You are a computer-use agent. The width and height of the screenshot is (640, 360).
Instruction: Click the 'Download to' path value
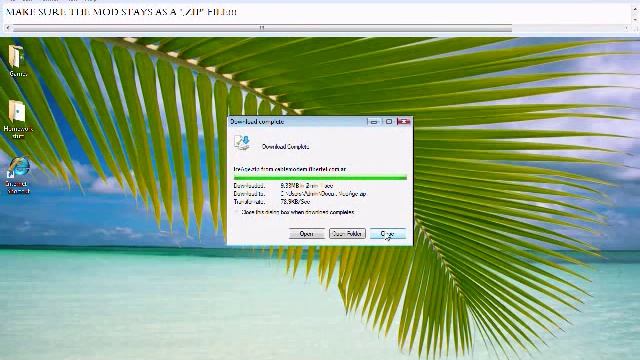pyautogui.click(x=323, y=194)
